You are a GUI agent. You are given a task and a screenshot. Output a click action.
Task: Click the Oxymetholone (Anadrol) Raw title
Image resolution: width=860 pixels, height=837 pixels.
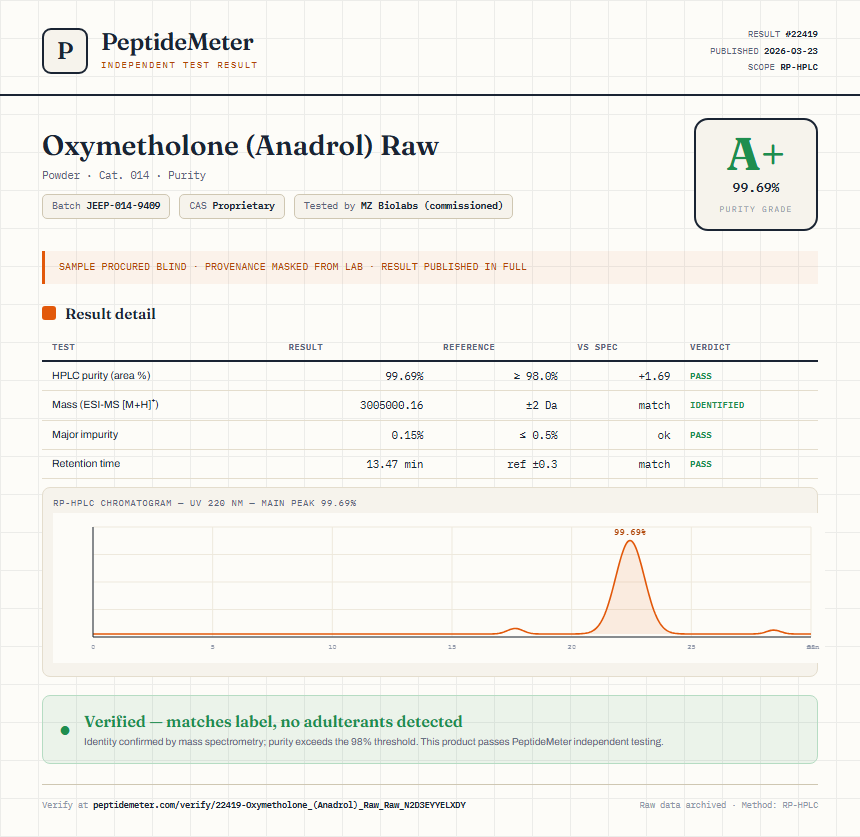(240, 146)
